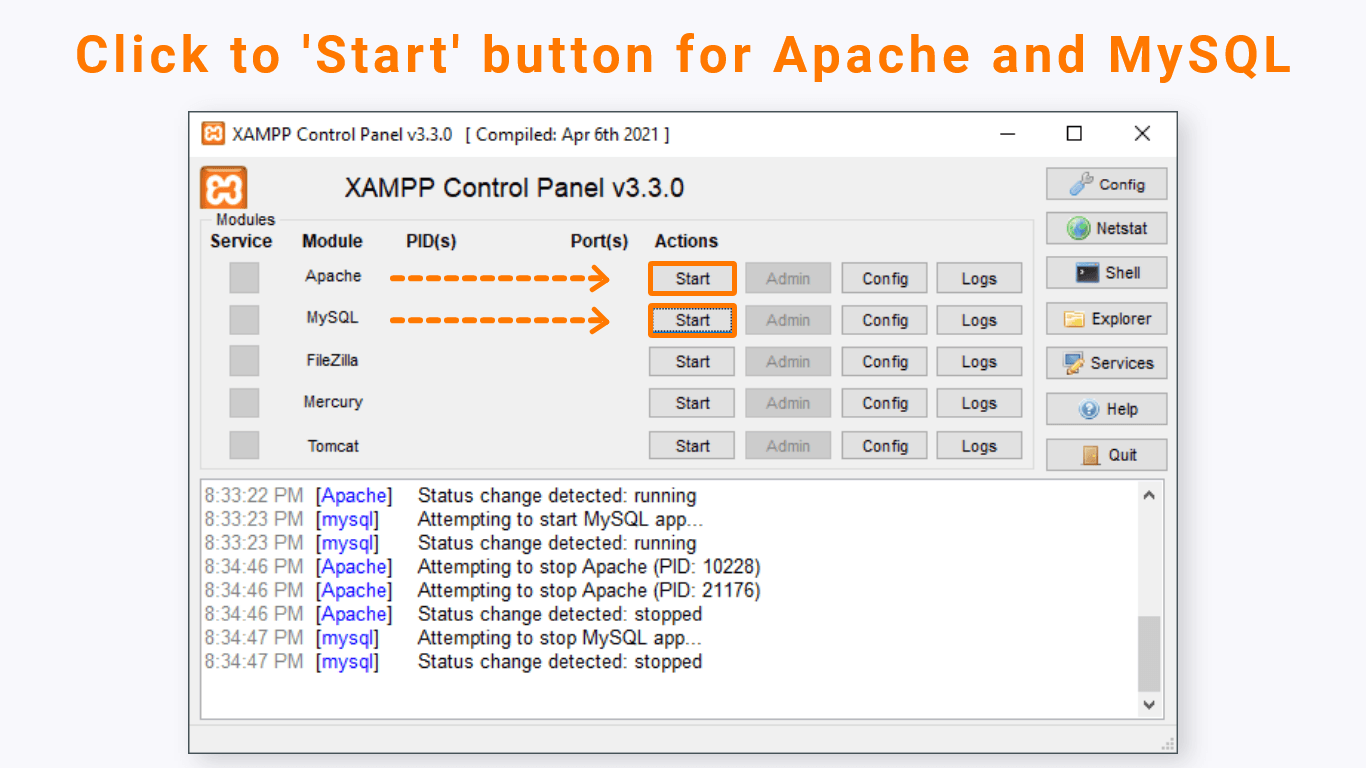Click the Admin button in the Apache row
1366x768 pixels.
788,279
